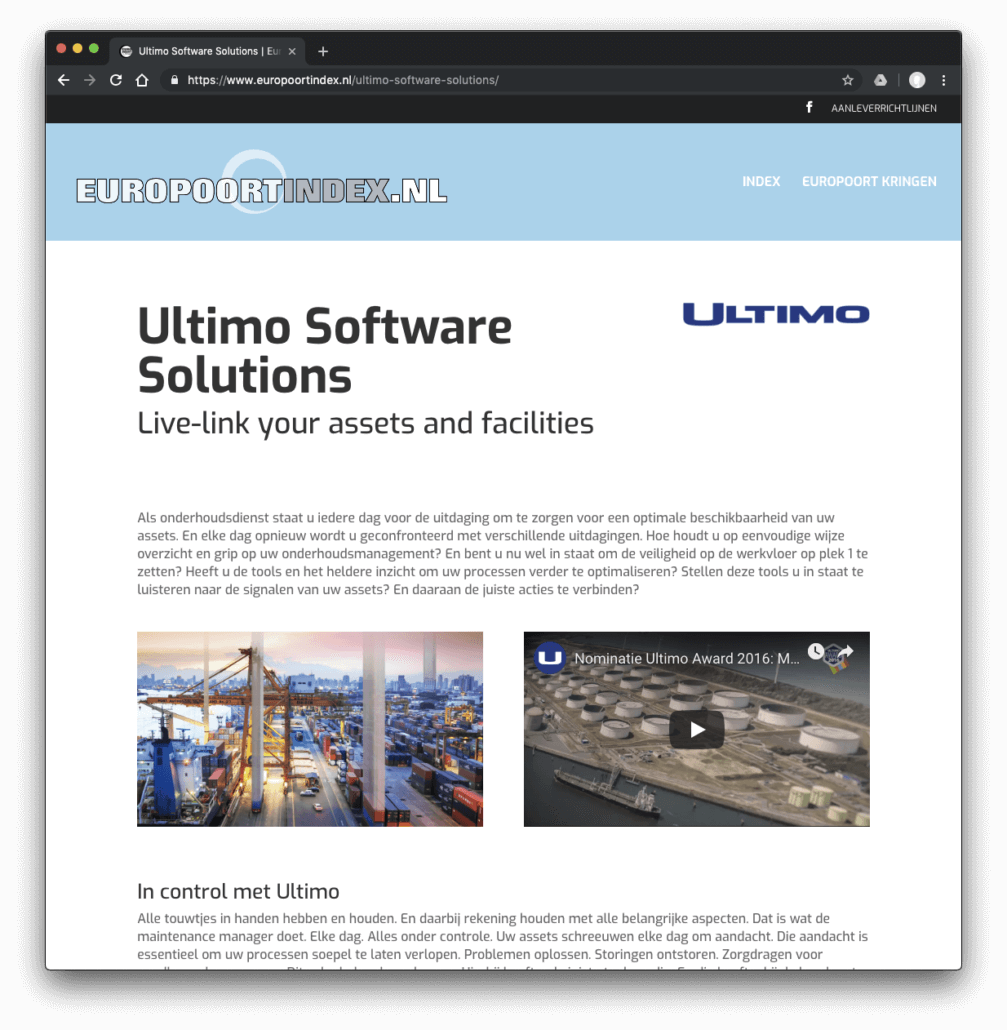Bookmark this page with the star icon
Viewport: 1007px width, 1030px height.
point(847,80)
